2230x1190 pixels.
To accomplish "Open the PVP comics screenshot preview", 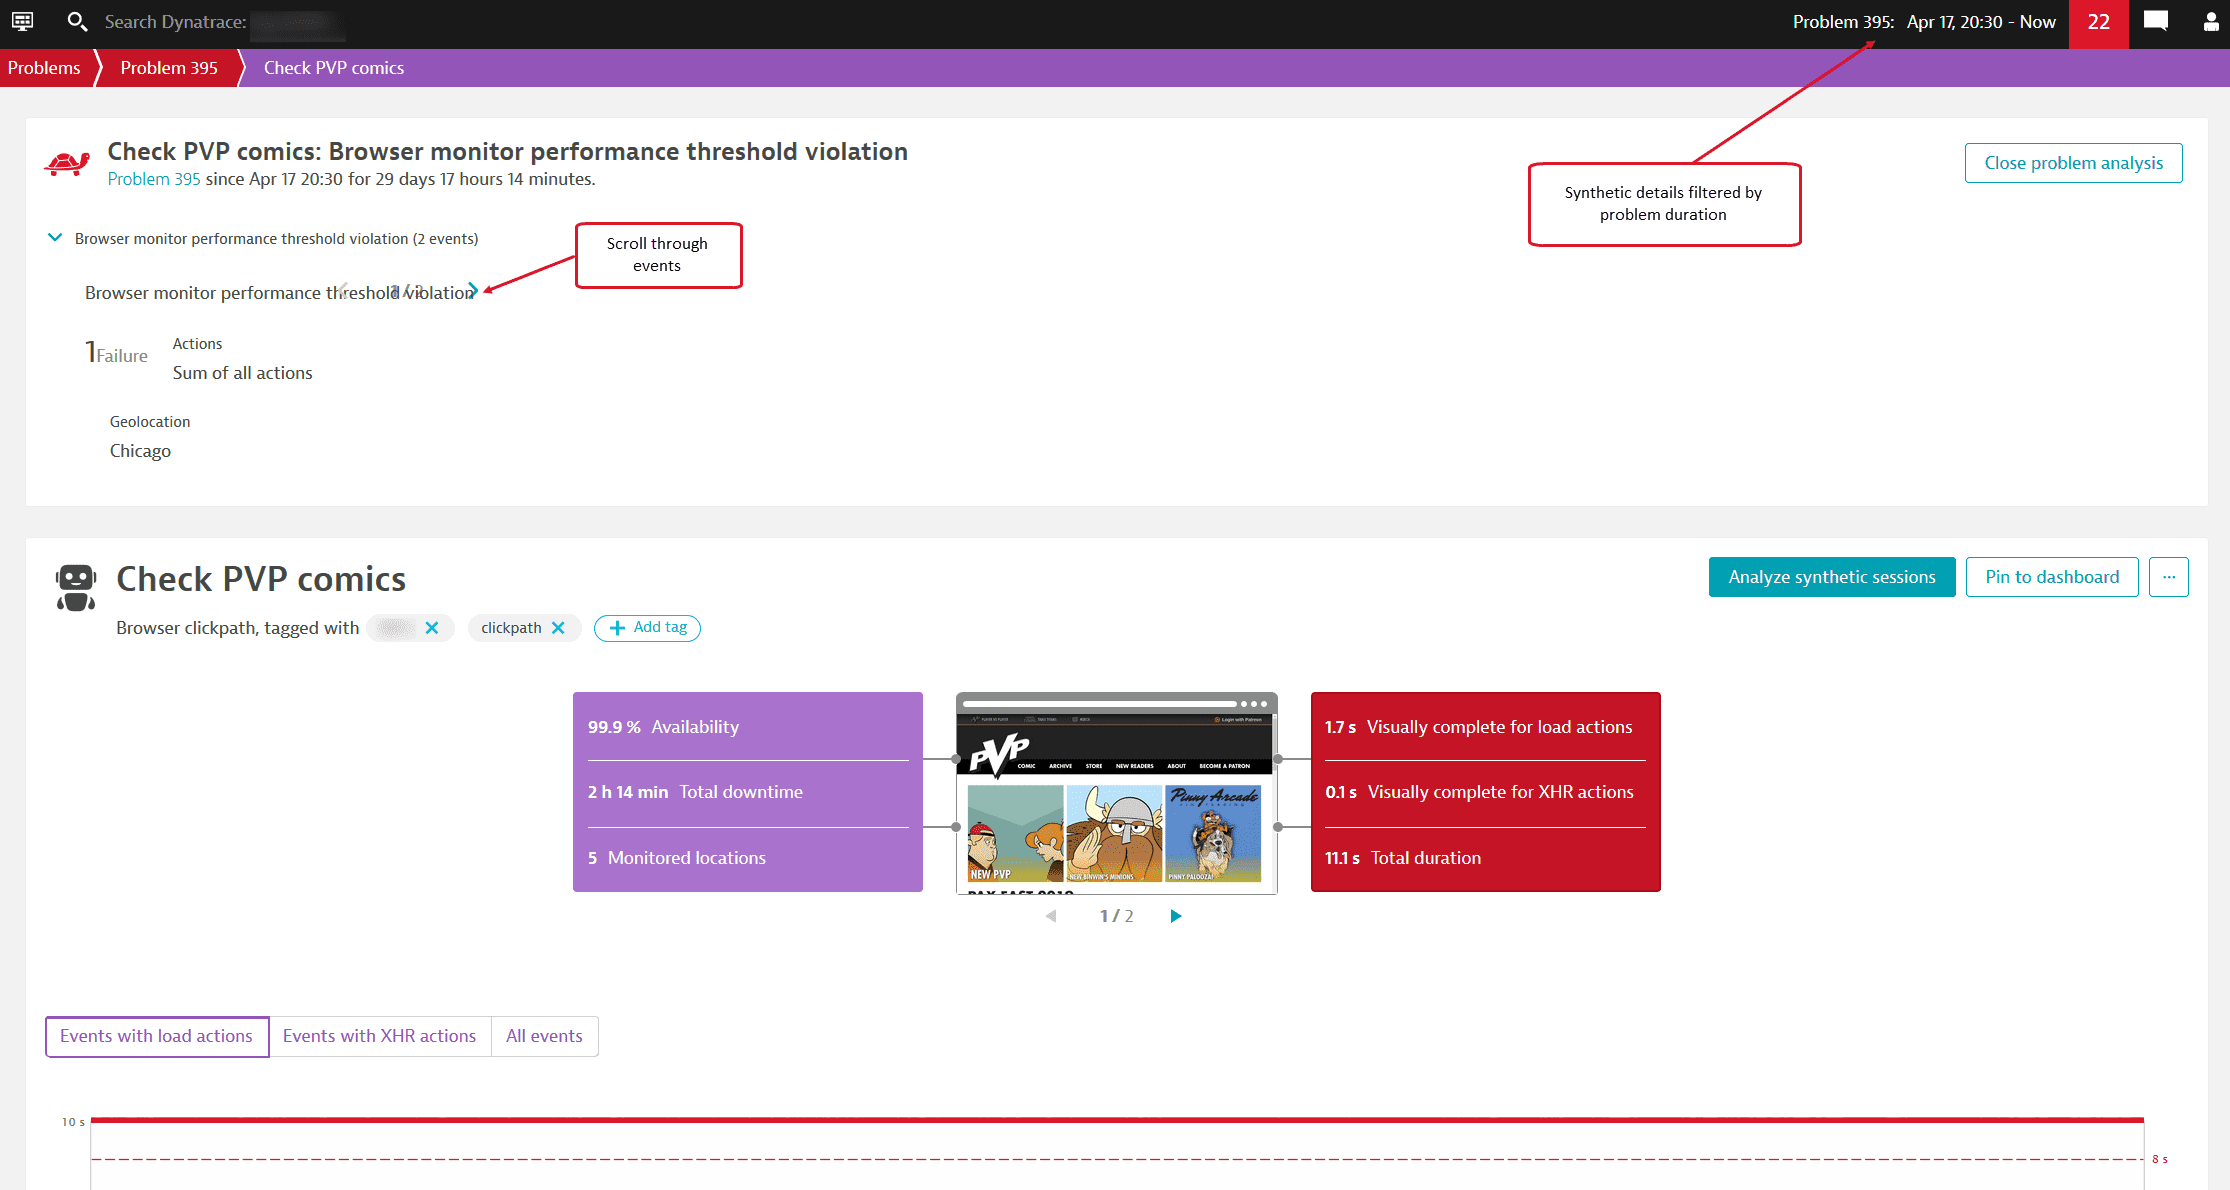I will [x=1117, y=793].
